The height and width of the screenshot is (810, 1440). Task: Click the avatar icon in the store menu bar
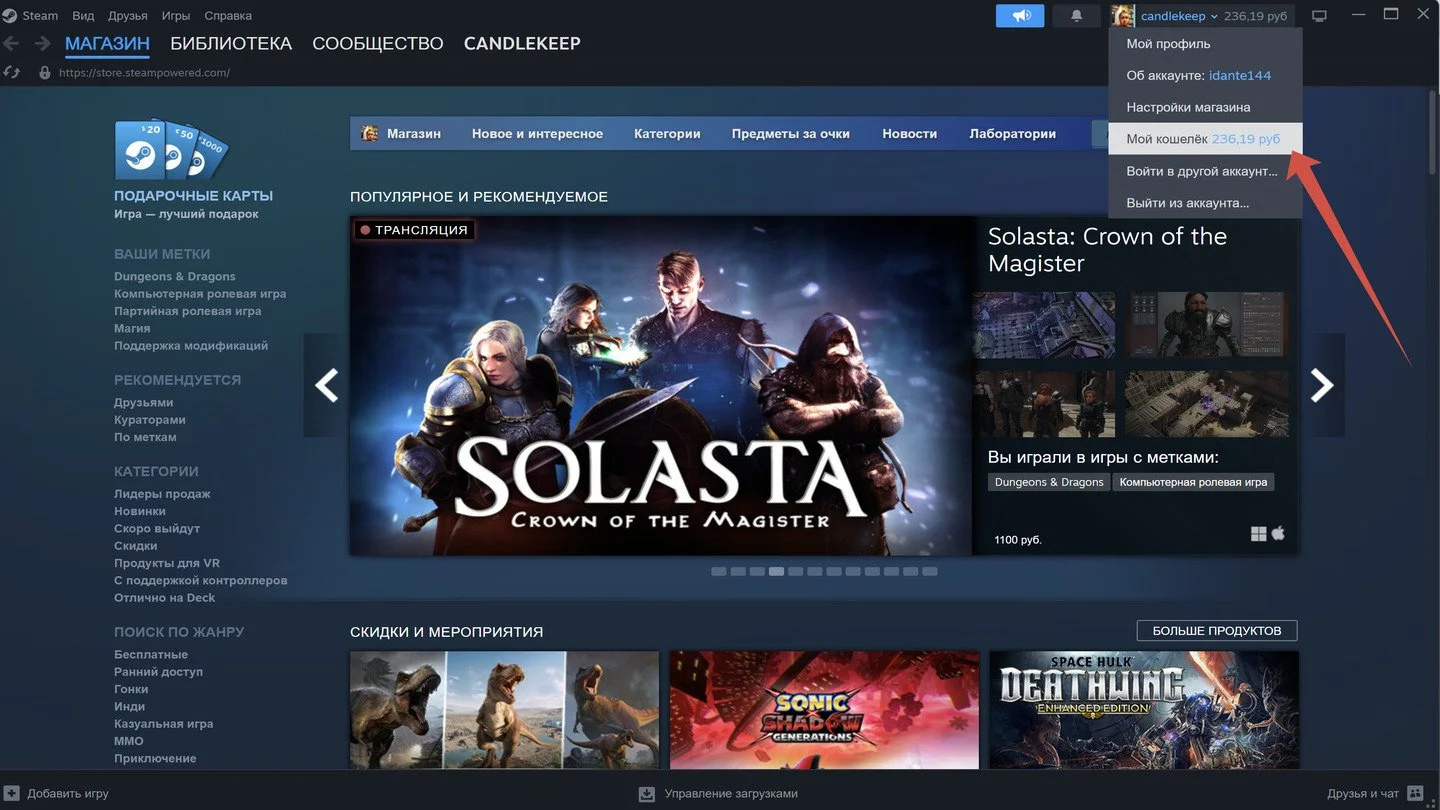369,133
